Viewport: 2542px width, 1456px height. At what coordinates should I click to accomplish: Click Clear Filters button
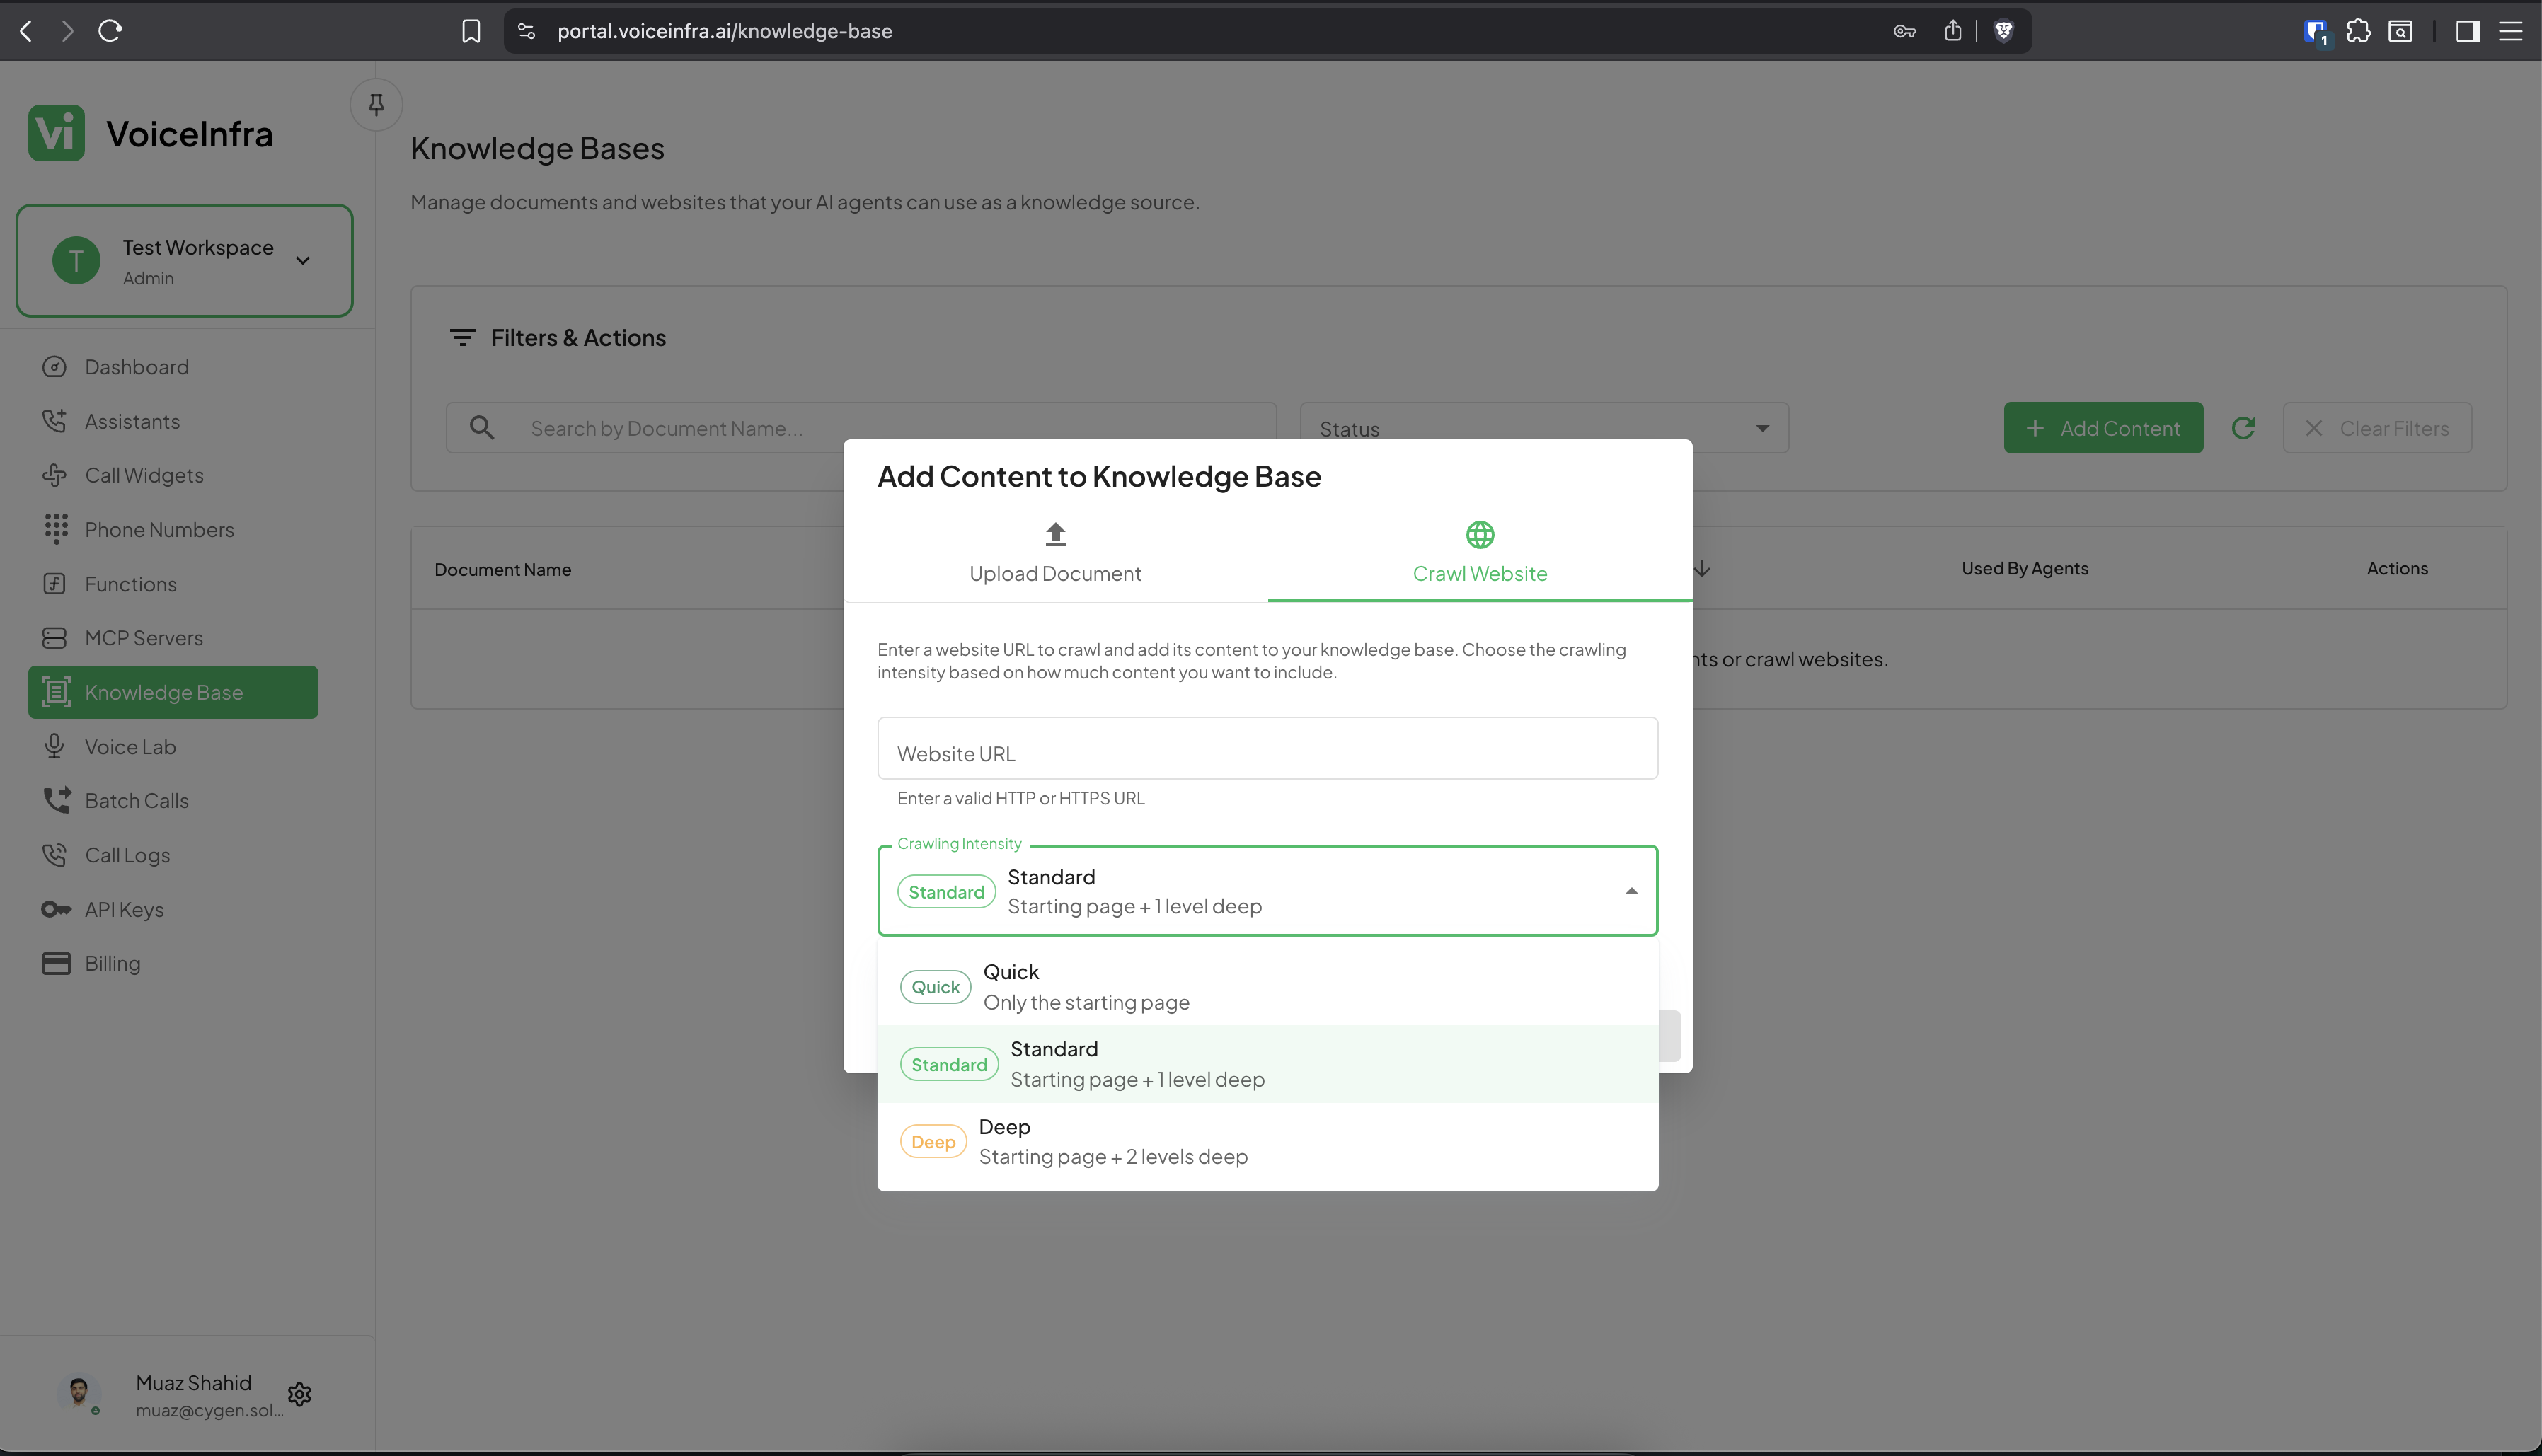coord(2377,428)
